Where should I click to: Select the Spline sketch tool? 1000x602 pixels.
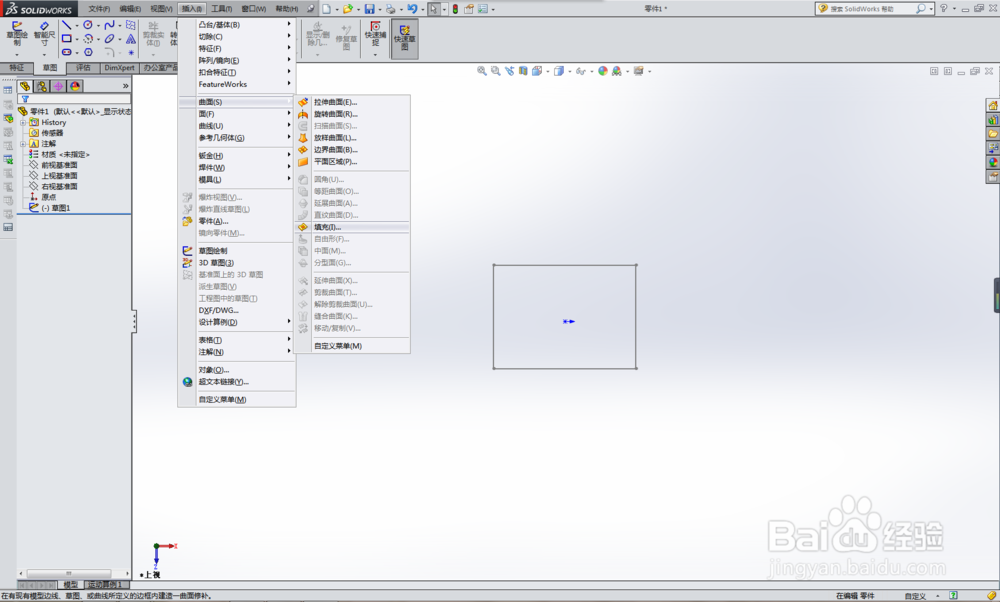[109, 25]
